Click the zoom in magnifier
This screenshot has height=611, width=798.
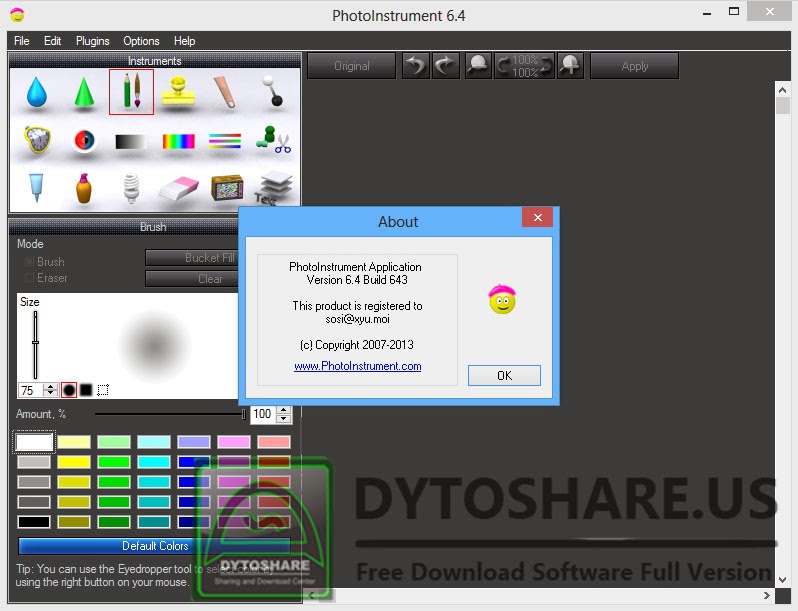pyautogui.click(x=570, y=66)
